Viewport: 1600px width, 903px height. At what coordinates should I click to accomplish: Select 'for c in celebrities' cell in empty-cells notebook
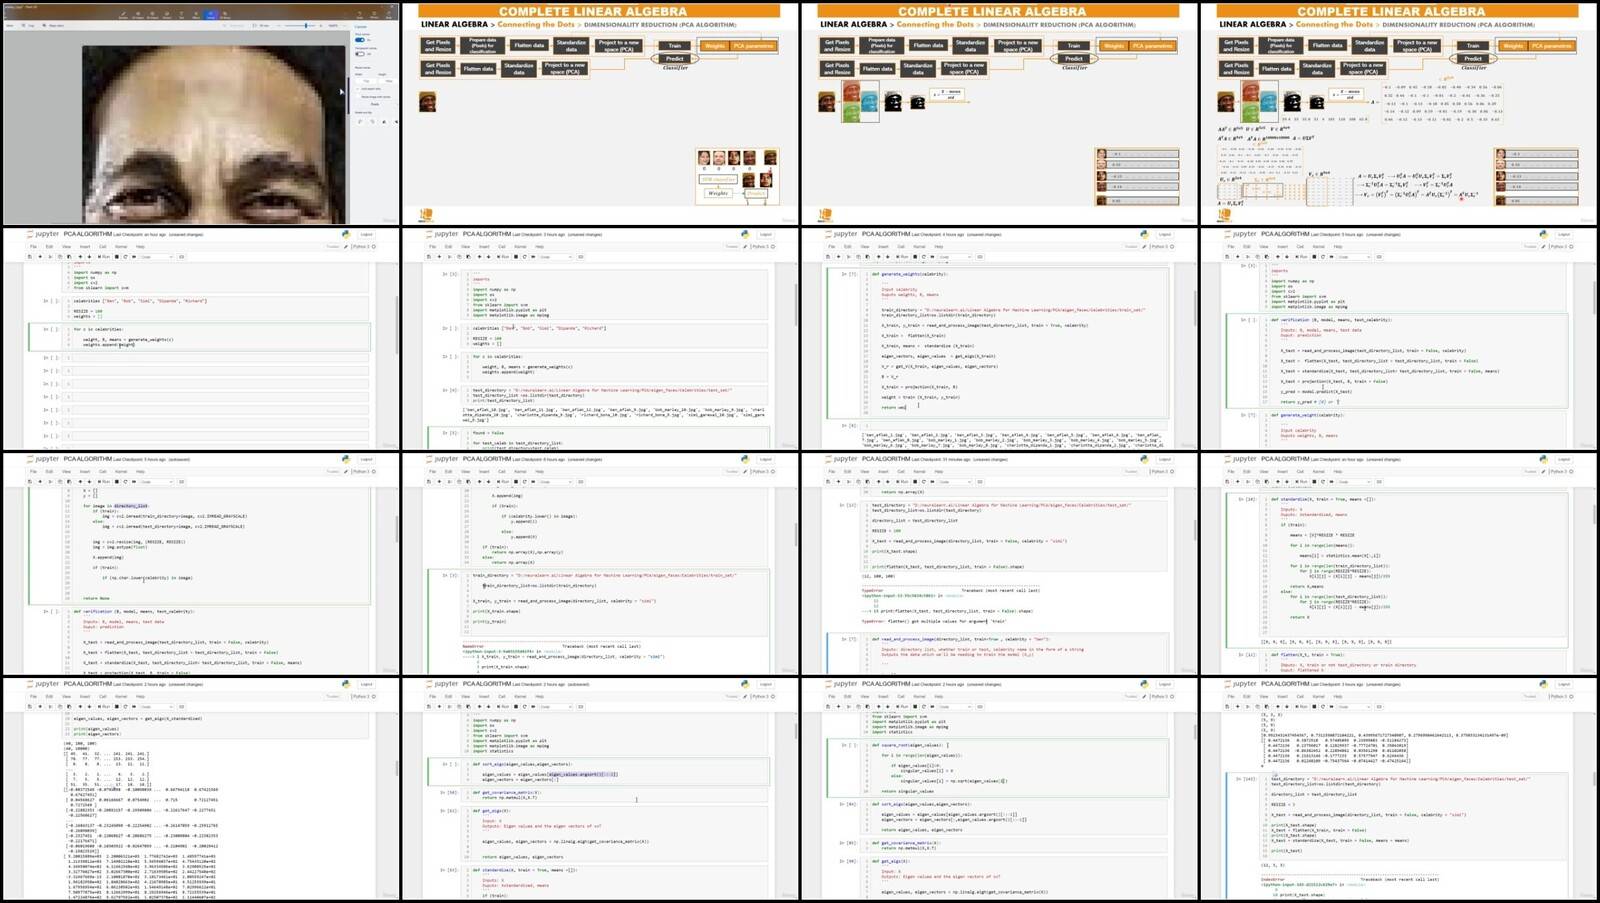(x=200, y=337)
